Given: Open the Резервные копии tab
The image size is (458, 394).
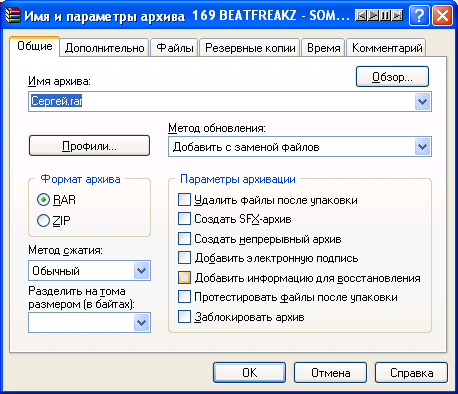Looking at the screenshot, I should 250,48.
